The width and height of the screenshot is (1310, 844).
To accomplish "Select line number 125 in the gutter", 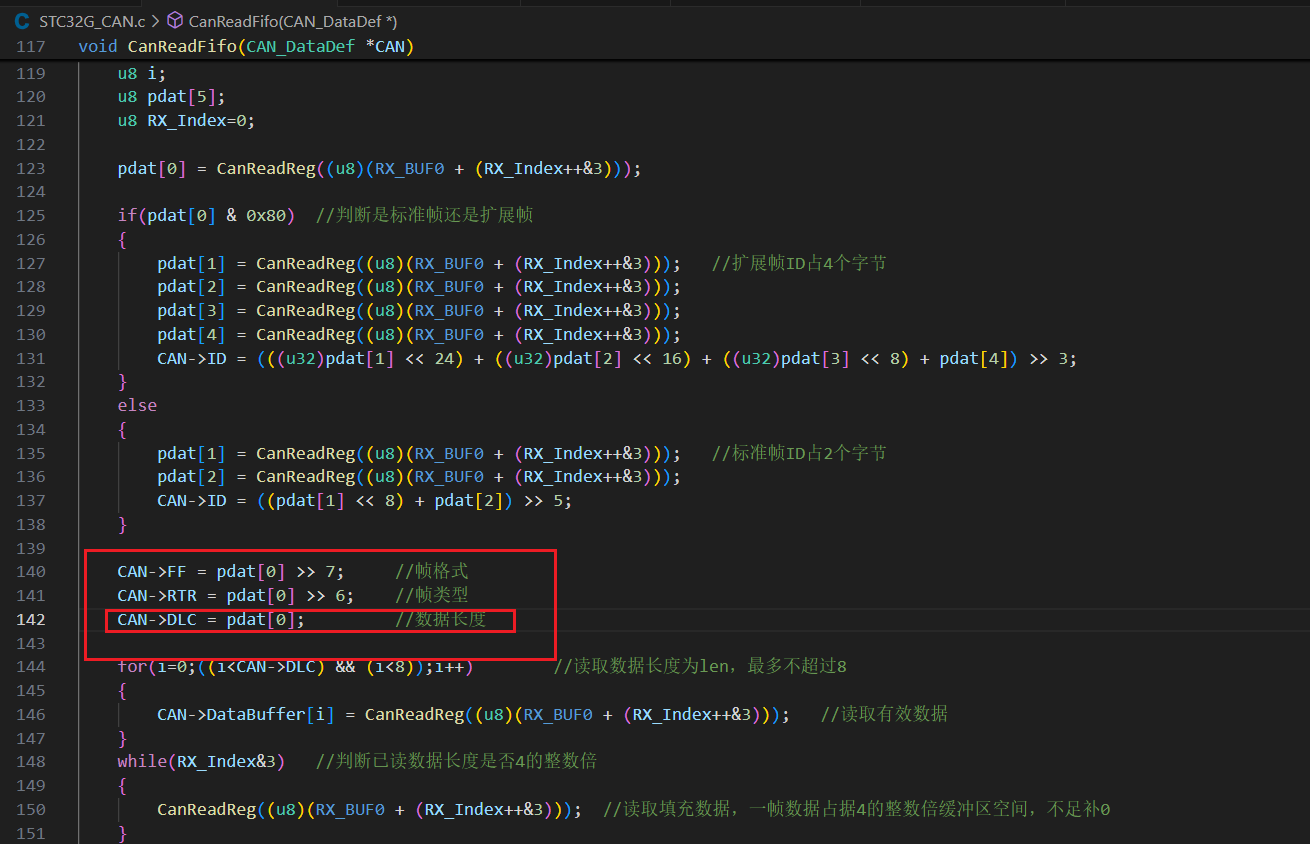I will 31,215.
